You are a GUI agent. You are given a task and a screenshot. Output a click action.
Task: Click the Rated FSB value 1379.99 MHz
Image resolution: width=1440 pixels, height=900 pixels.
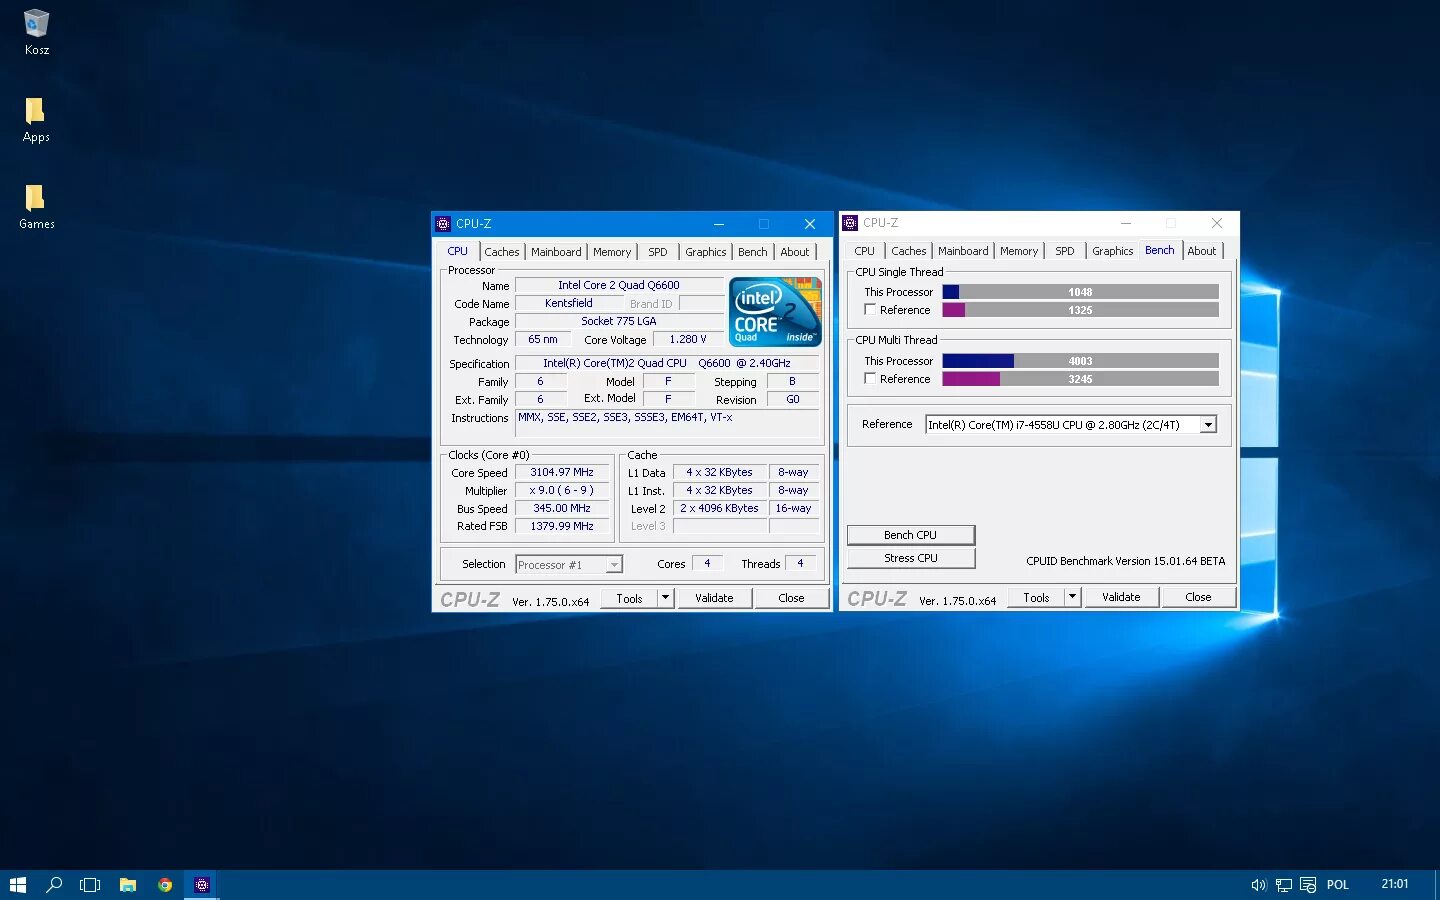click(x=562, y=526)
